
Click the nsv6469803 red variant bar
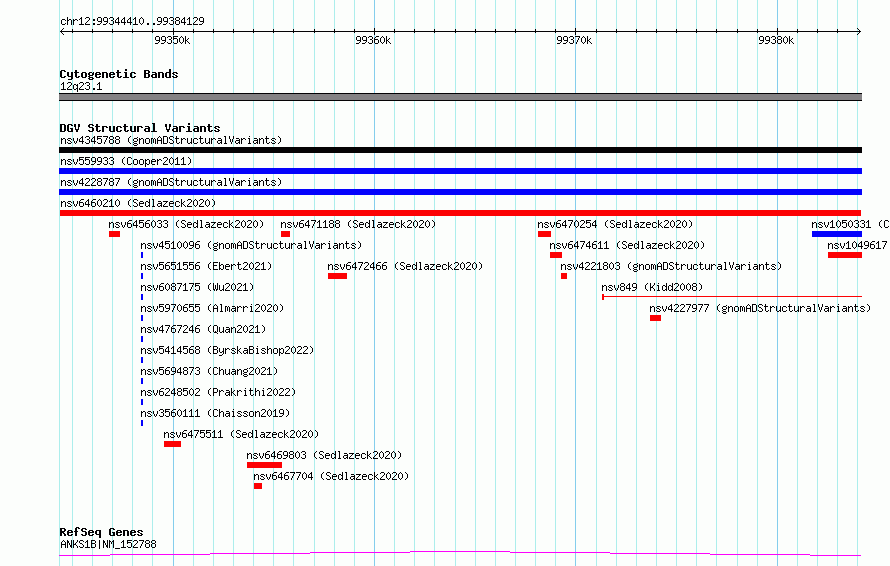coord(265,465)
